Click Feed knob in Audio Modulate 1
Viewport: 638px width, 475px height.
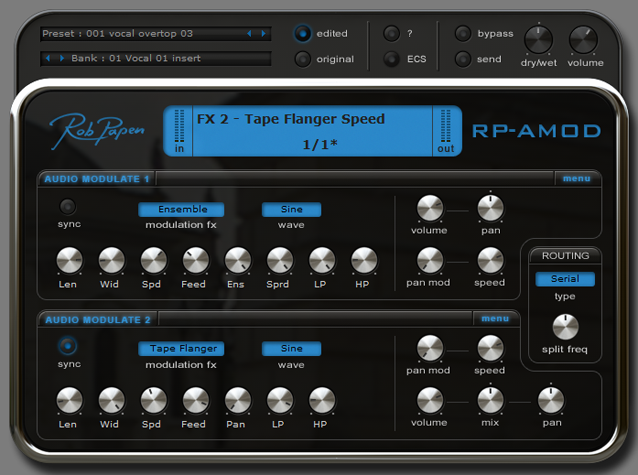click(x=196, y=260)
